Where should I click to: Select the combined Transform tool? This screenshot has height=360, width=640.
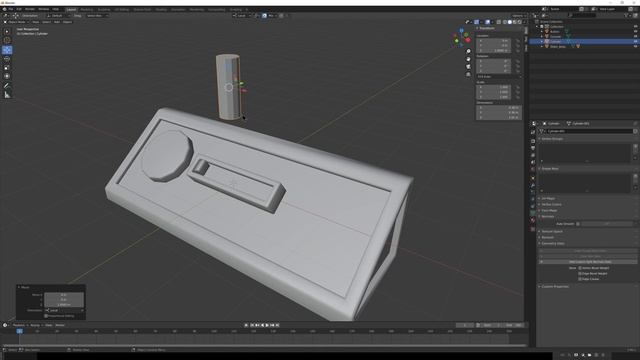click(x=7, y=76)
